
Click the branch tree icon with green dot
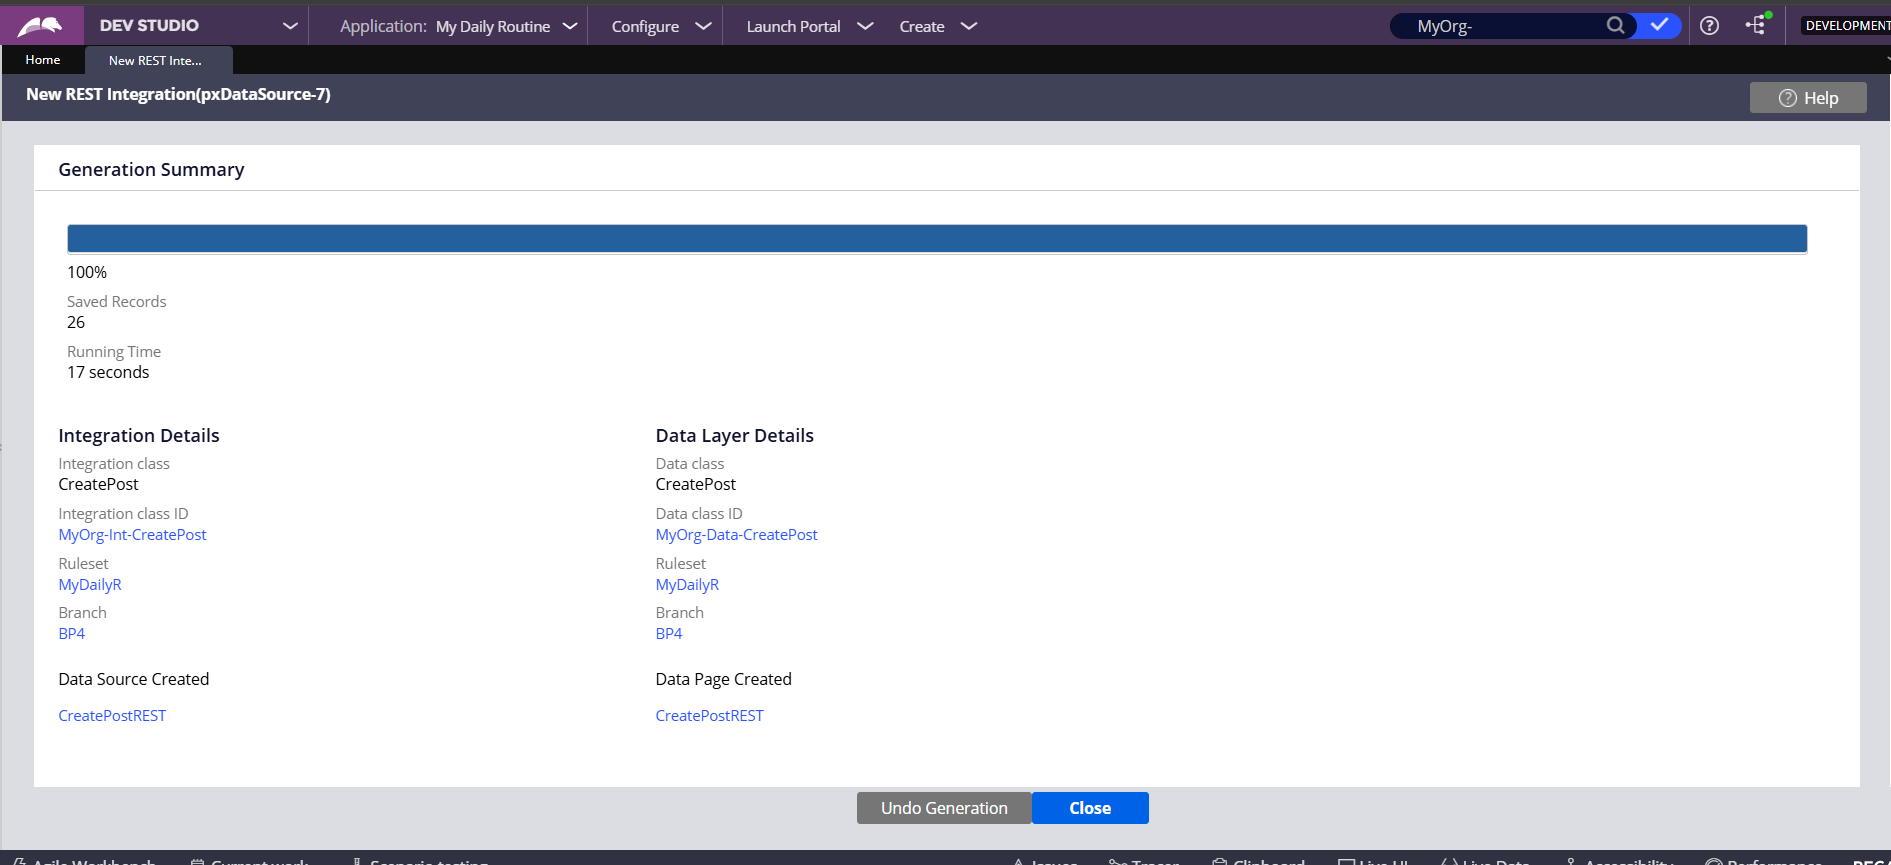tap(1757, 26)
